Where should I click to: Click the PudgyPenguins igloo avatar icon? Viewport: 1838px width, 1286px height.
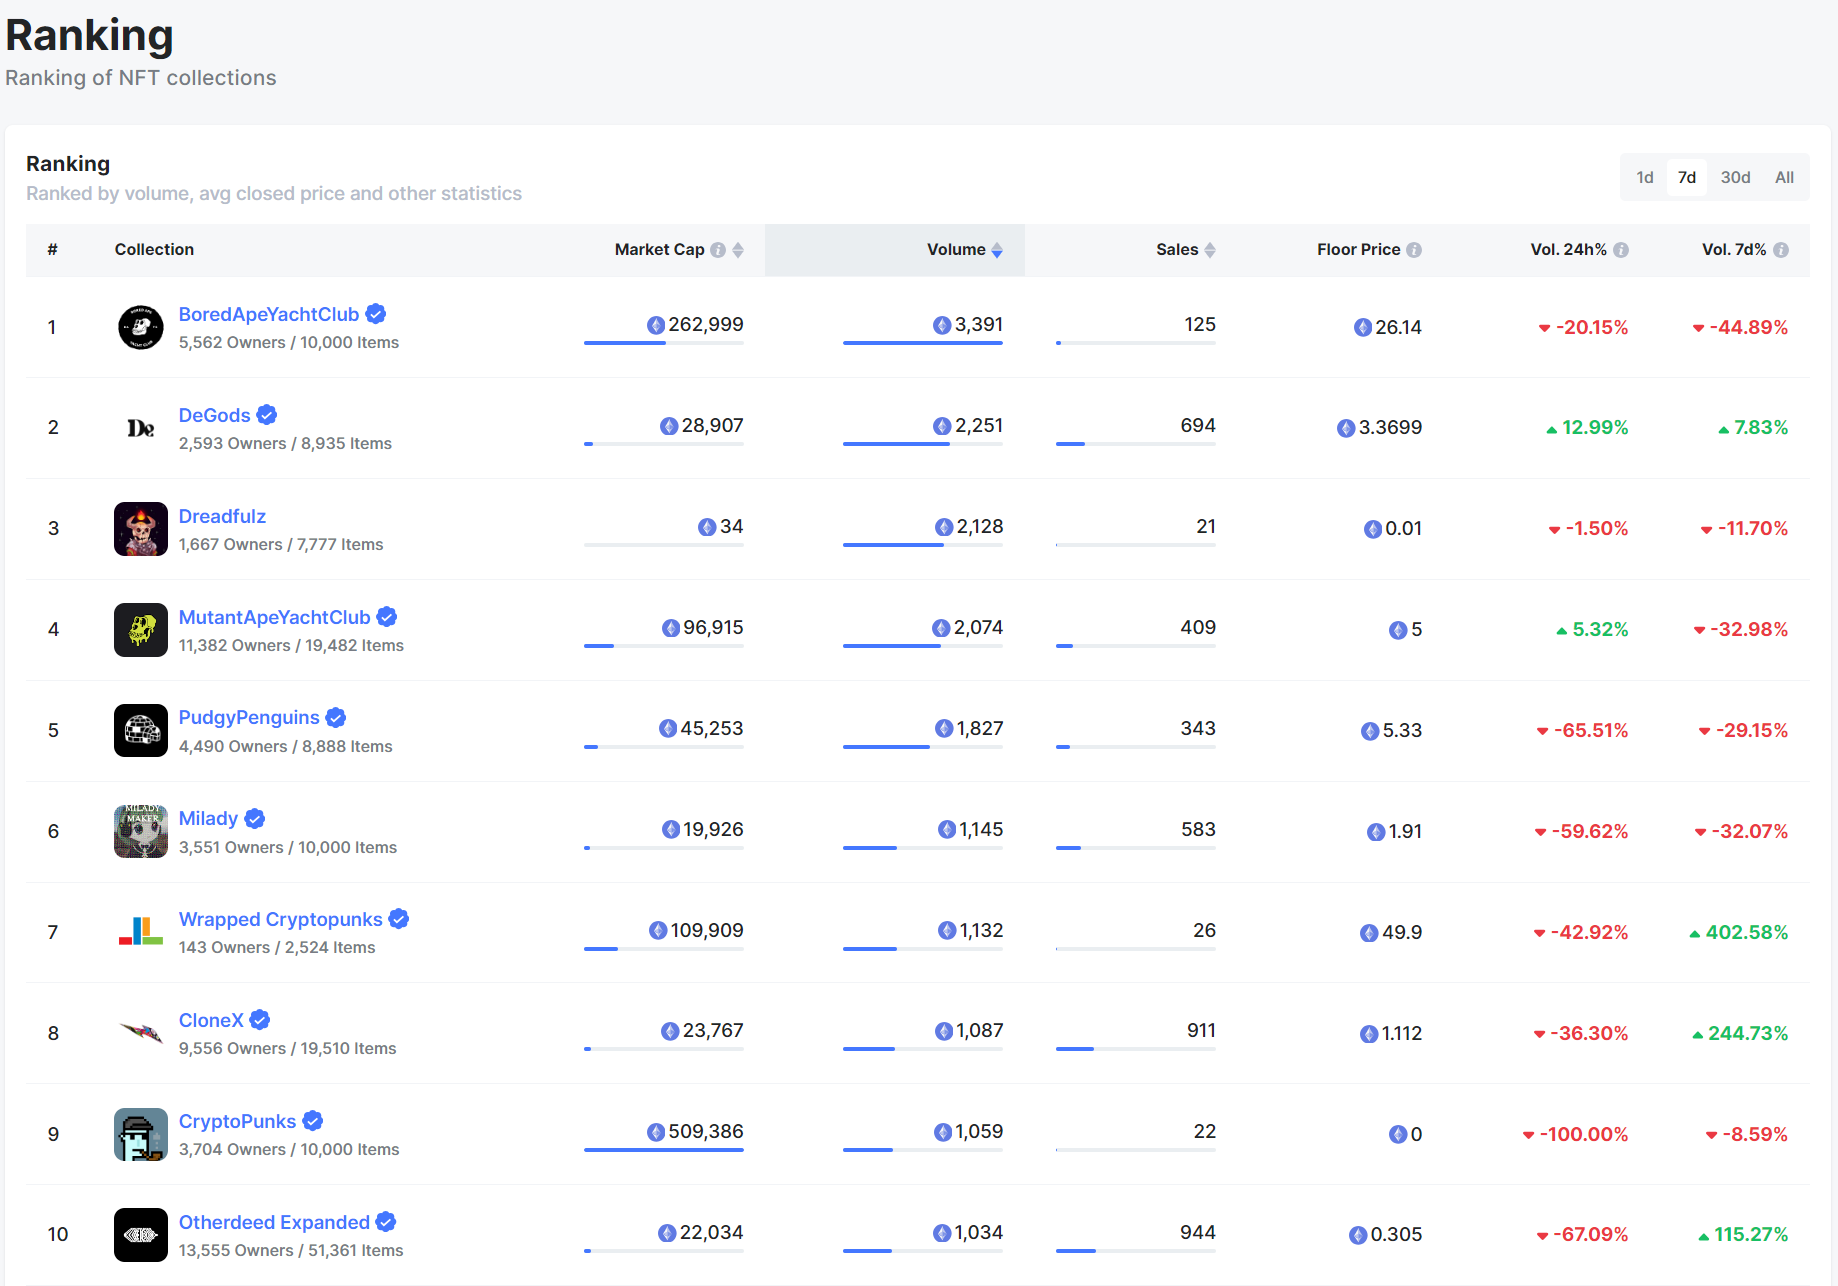coord(140,730)
